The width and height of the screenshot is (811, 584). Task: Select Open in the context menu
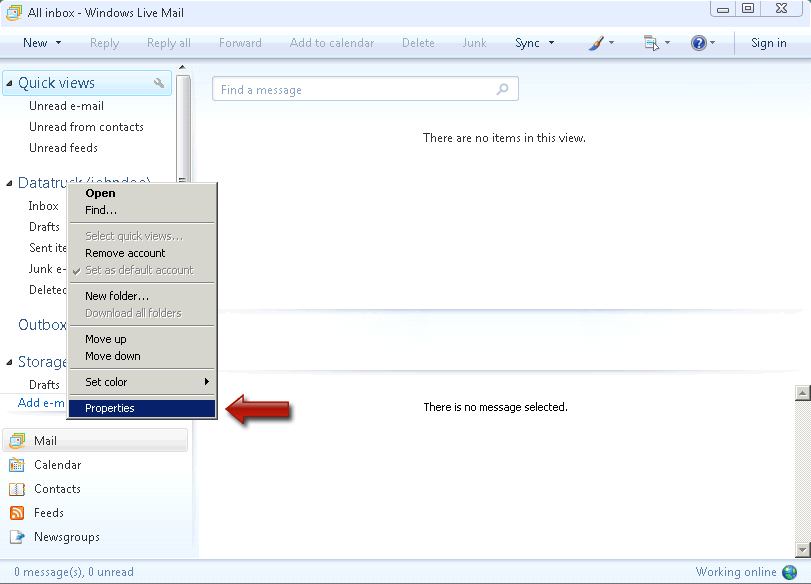click(x=142, y=193)
